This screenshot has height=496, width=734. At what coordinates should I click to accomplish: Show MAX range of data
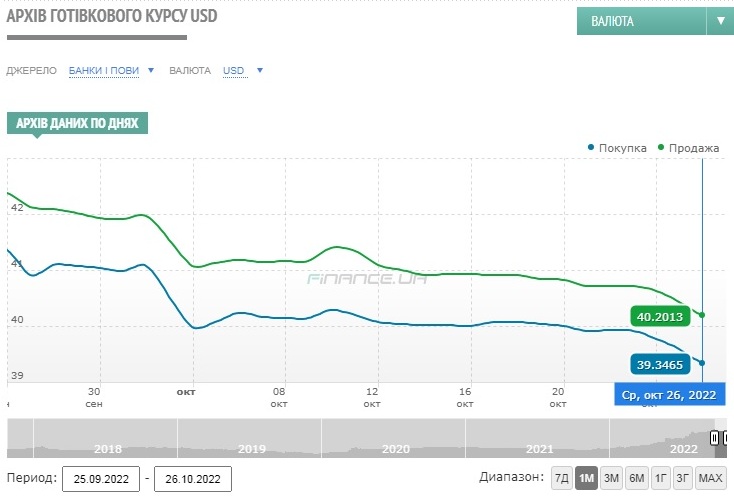711,477
